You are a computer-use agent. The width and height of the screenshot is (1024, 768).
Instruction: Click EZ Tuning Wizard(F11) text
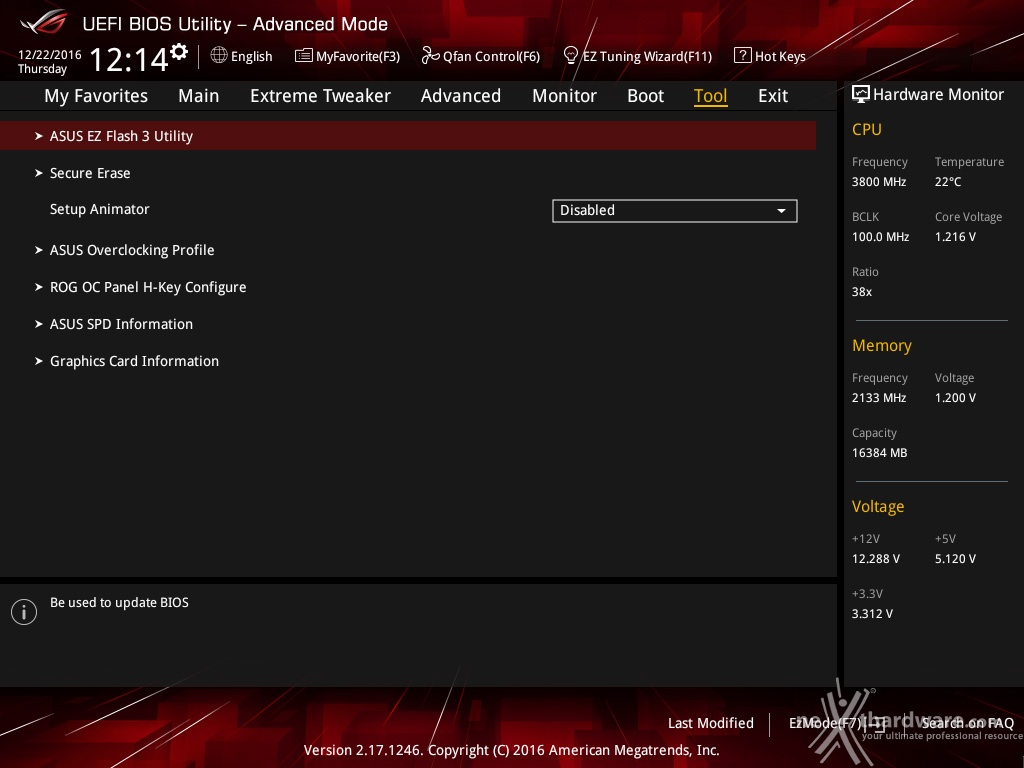[x=647, y=56]
